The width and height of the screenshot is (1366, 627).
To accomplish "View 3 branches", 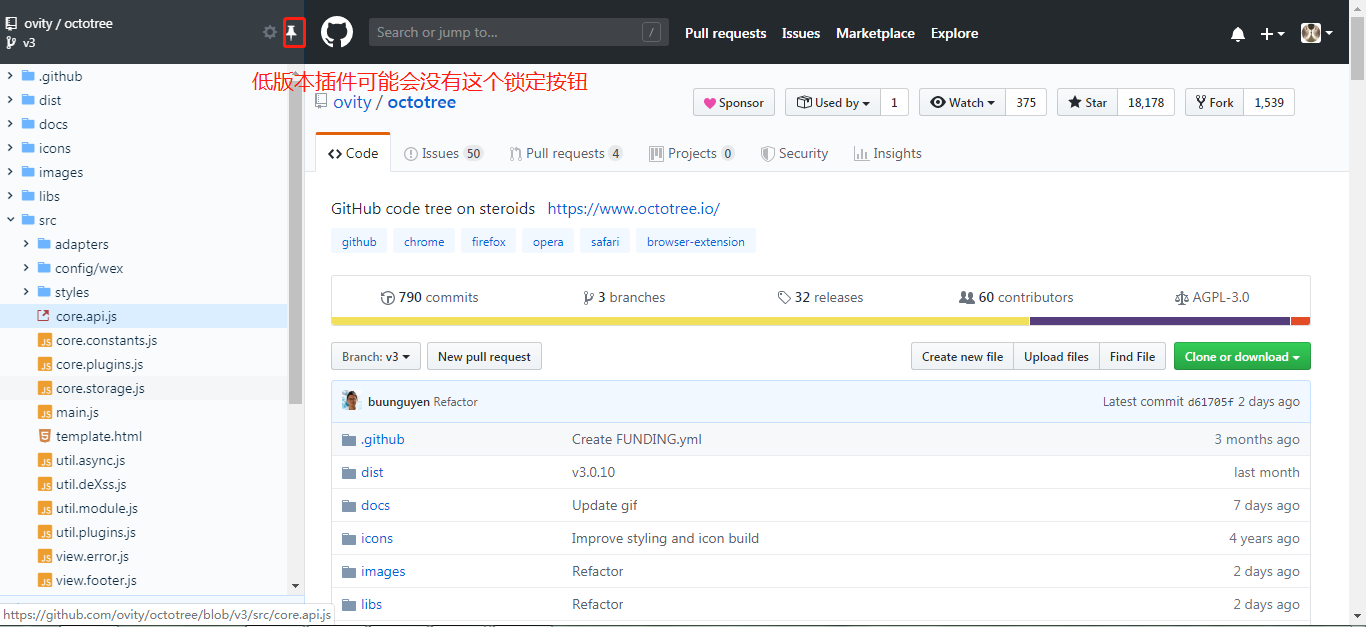I will click(x=624, y=297).
